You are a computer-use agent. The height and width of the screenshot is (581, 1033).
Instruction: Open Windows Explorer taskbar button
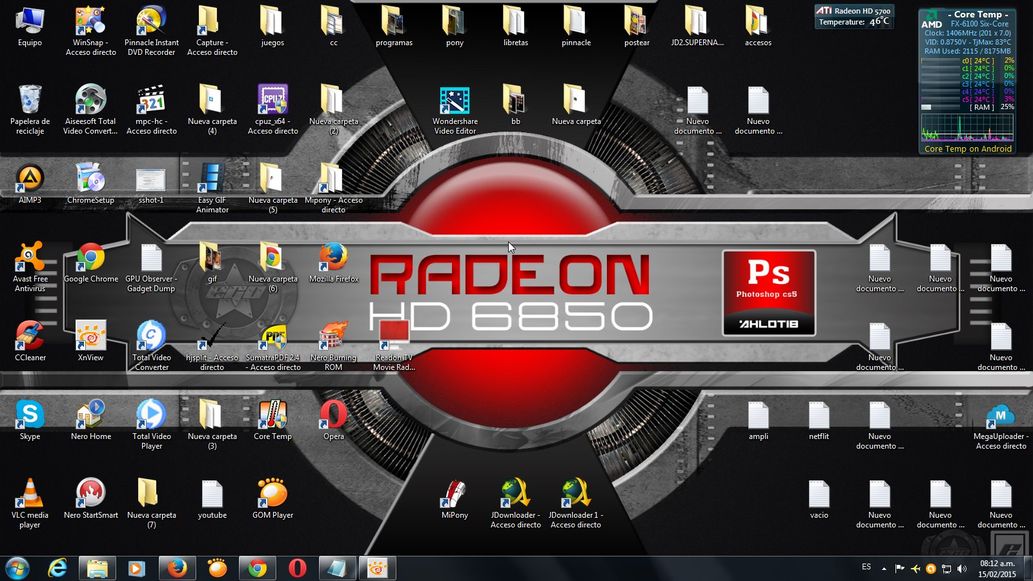point(97,568)
